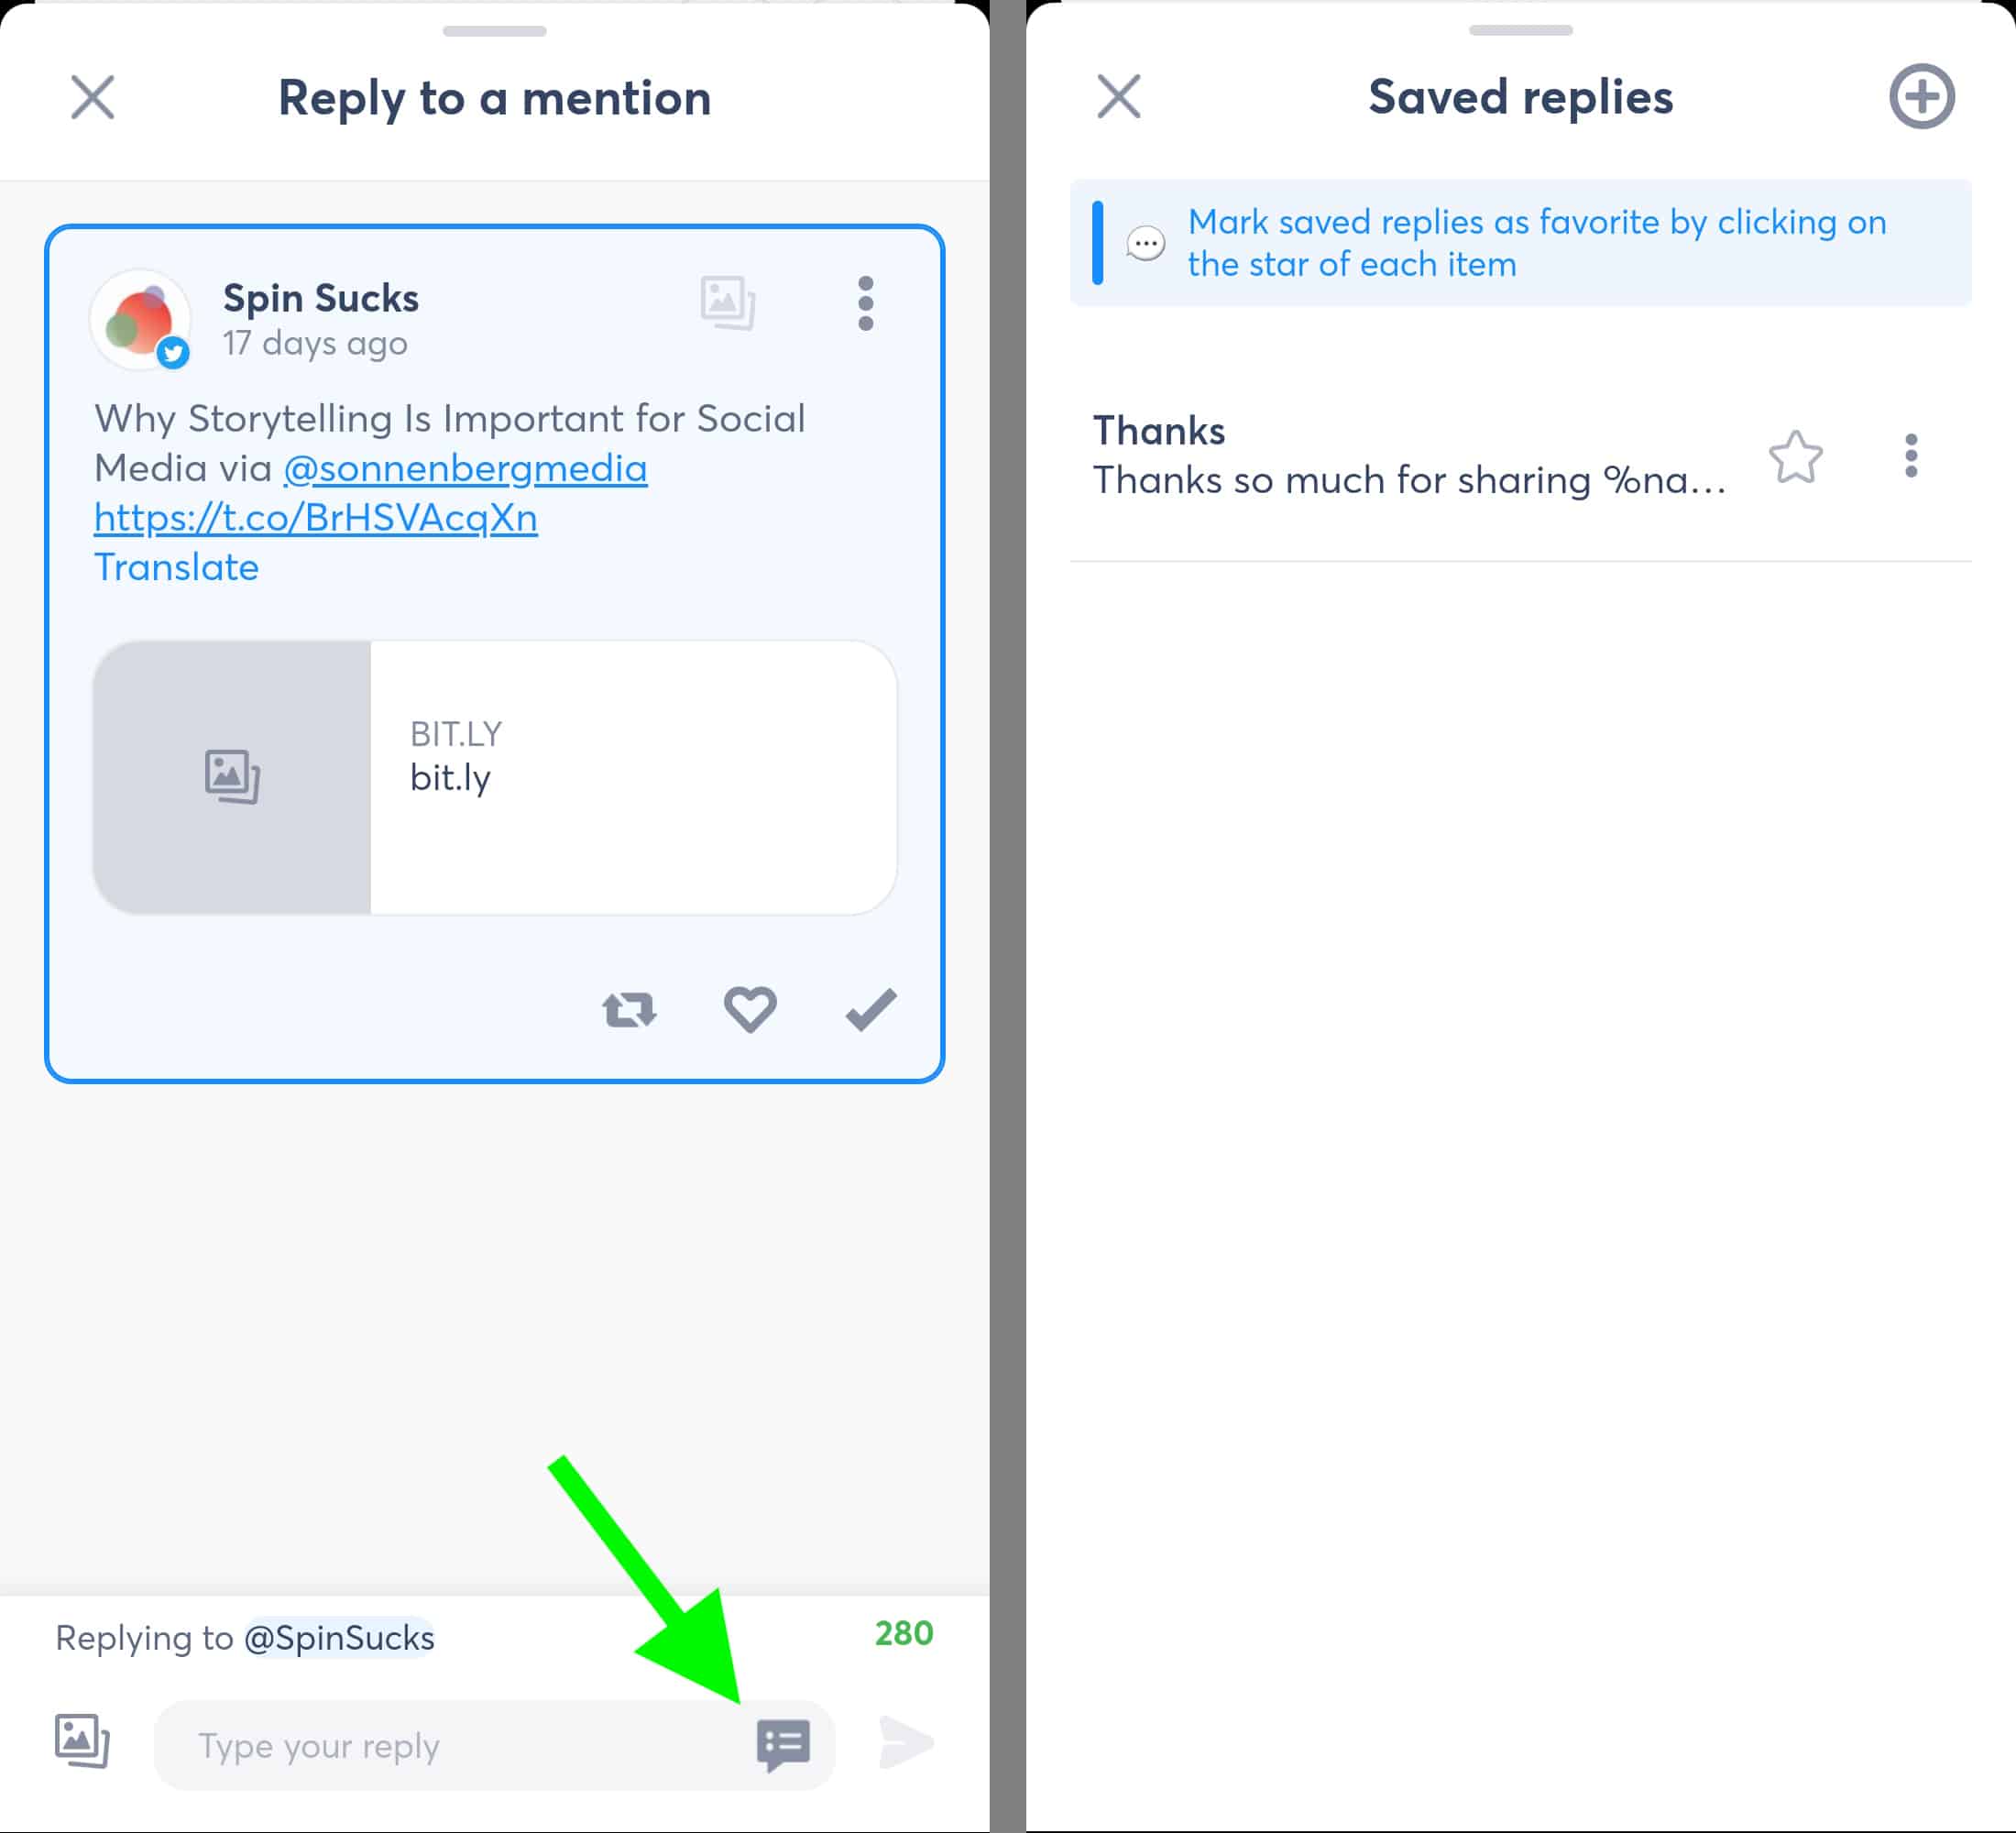Image resolution: width=2016 pixels, height=1833 pixels.
Task: Open options menu for Thanks saved reply
Action: (1911, 456)
